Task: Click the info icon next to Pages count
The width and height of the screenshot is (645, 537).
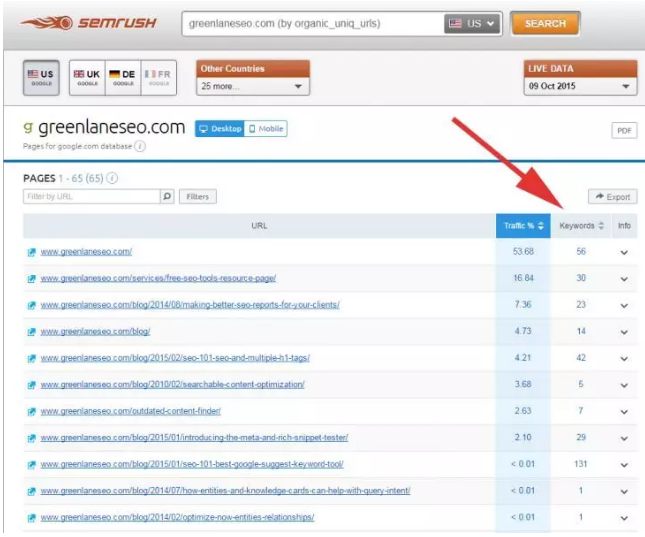Action: click(112, 178)
